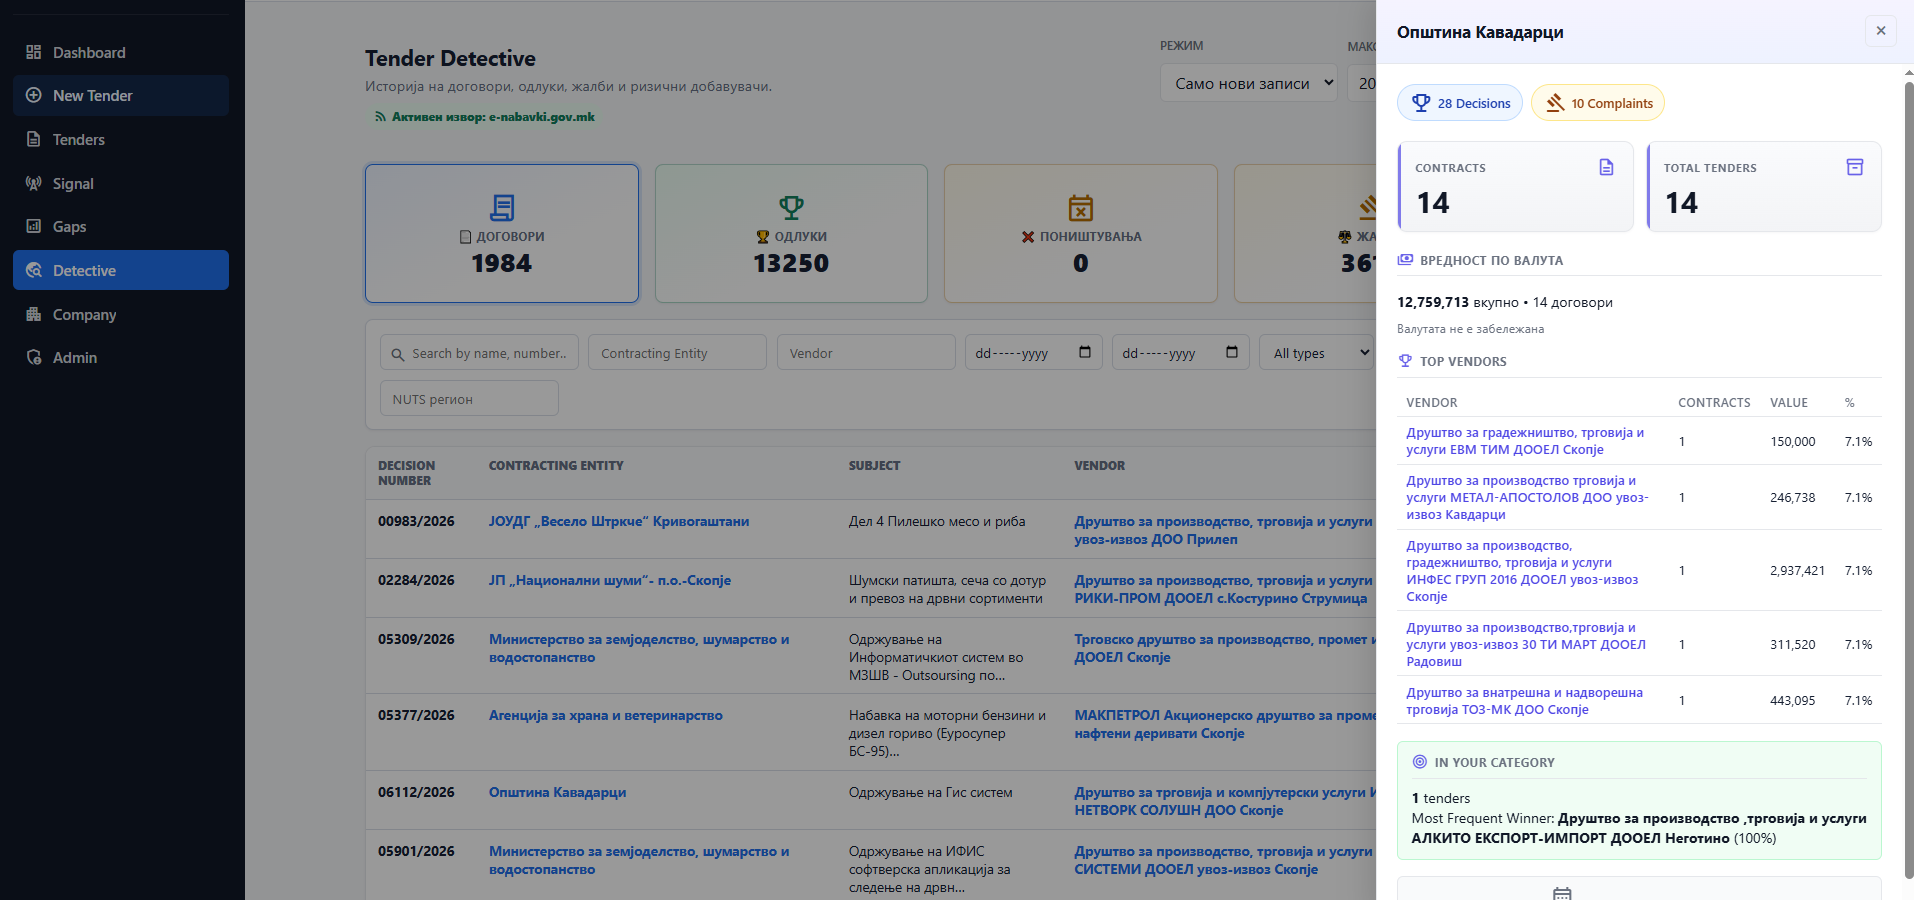
Task: Open vendor ЕВМ ТИМ ДООЕЛ Скопје
Action: [1525, 441]
